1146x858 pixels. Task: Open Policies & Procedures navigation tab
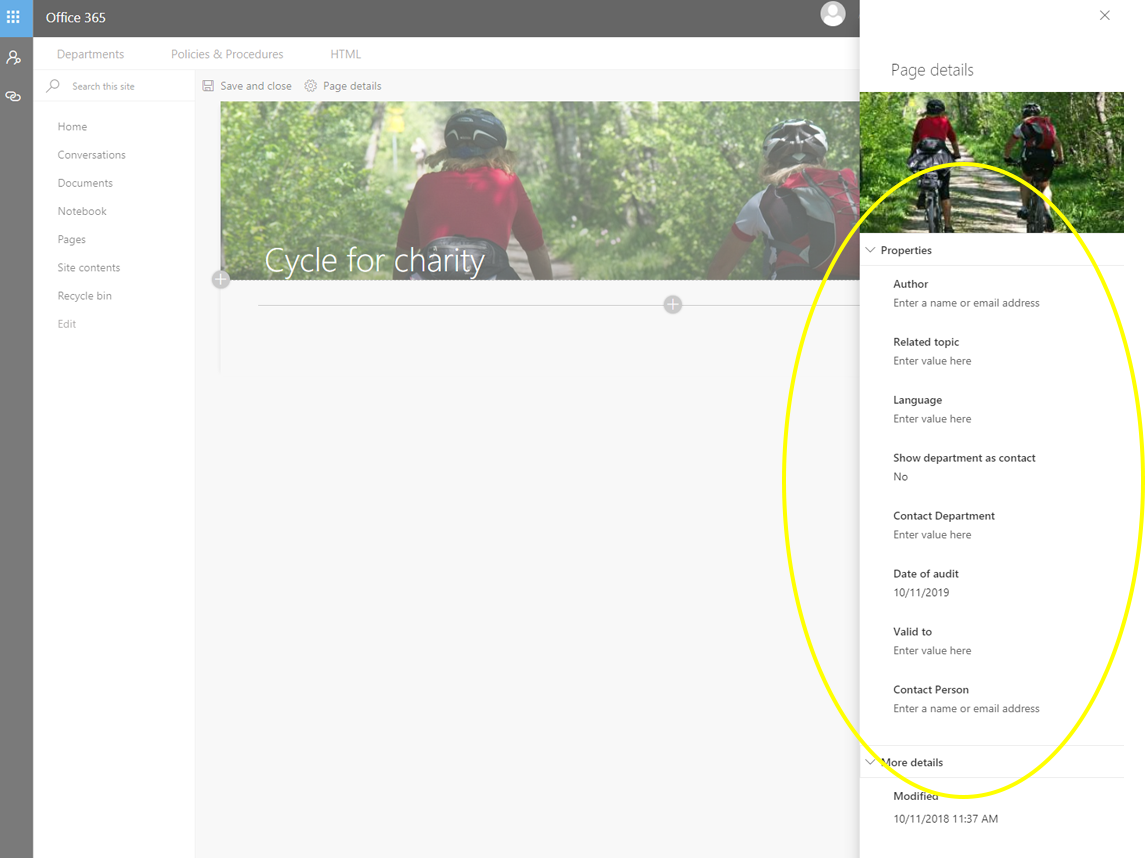click(227, 54)
